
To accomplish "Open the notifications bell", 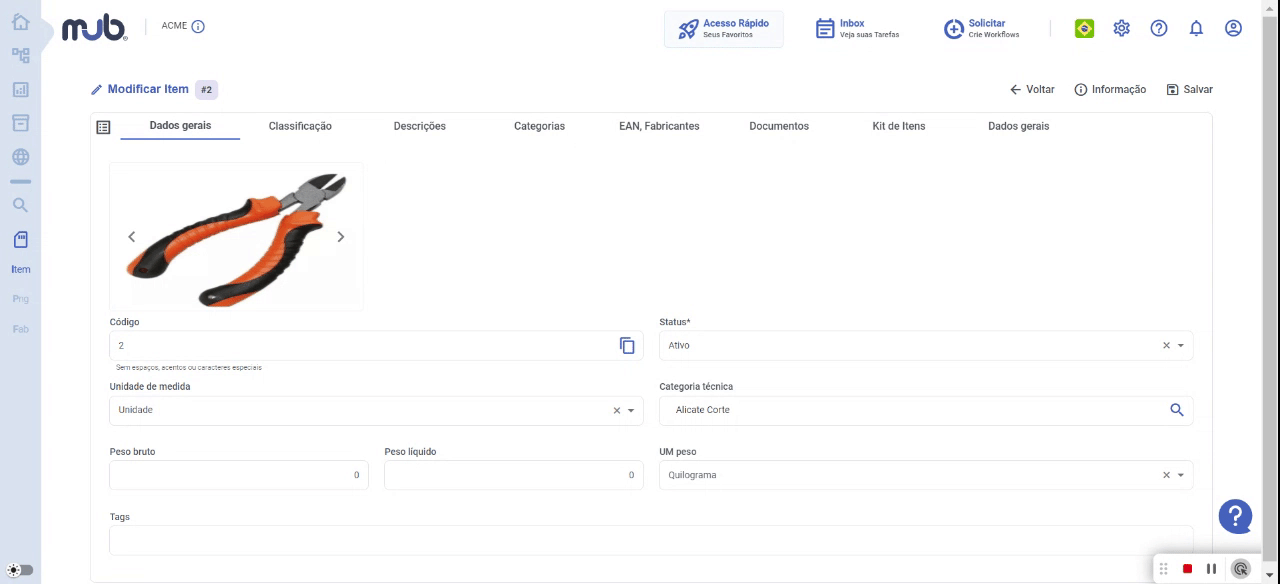I will (x=1196, y=28).
